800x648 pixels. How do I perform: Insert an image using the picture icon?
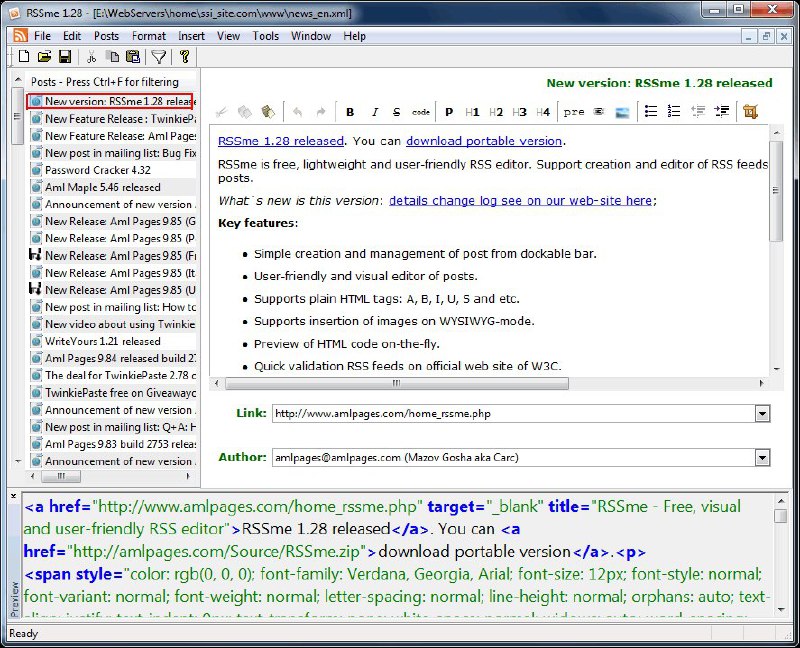[x=622, y=112]
